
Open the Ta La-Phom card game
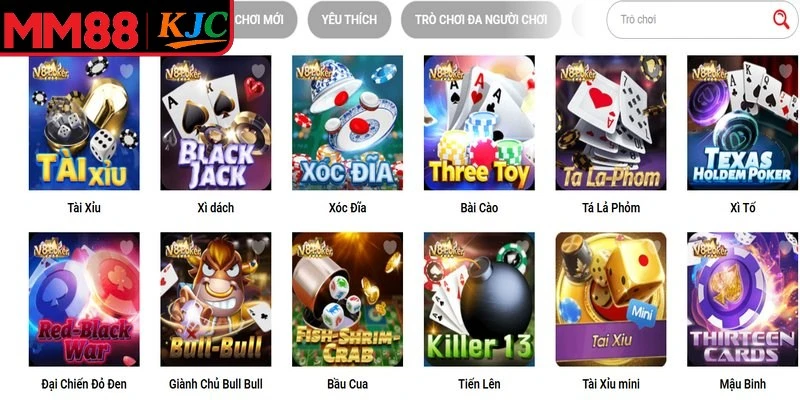[x=611, y=123]
